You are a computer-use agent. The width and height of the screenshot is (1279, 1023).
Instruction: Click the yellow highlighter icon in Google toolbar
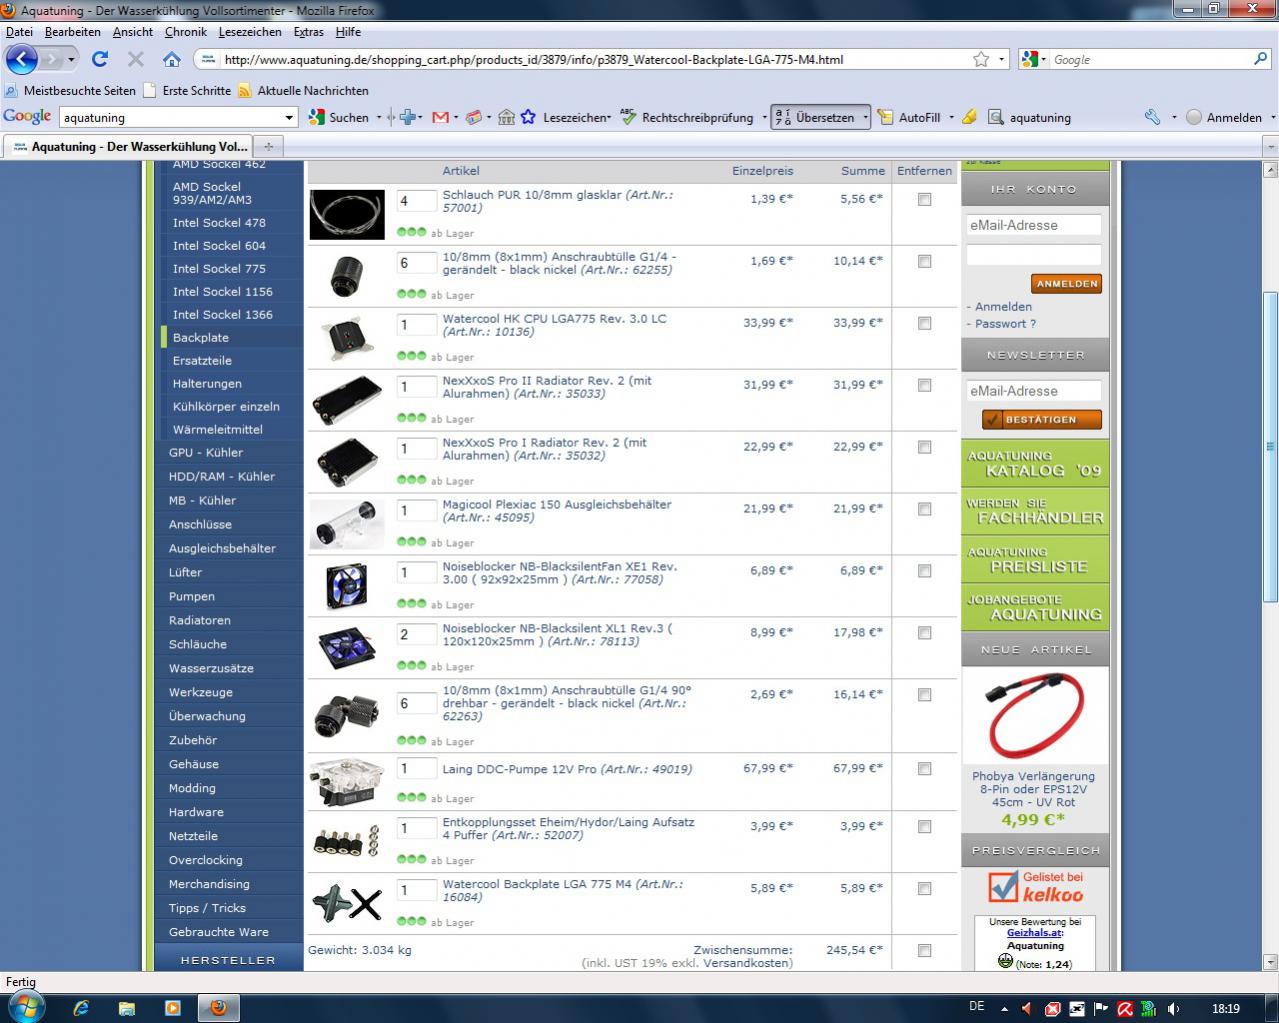point(969,117)
